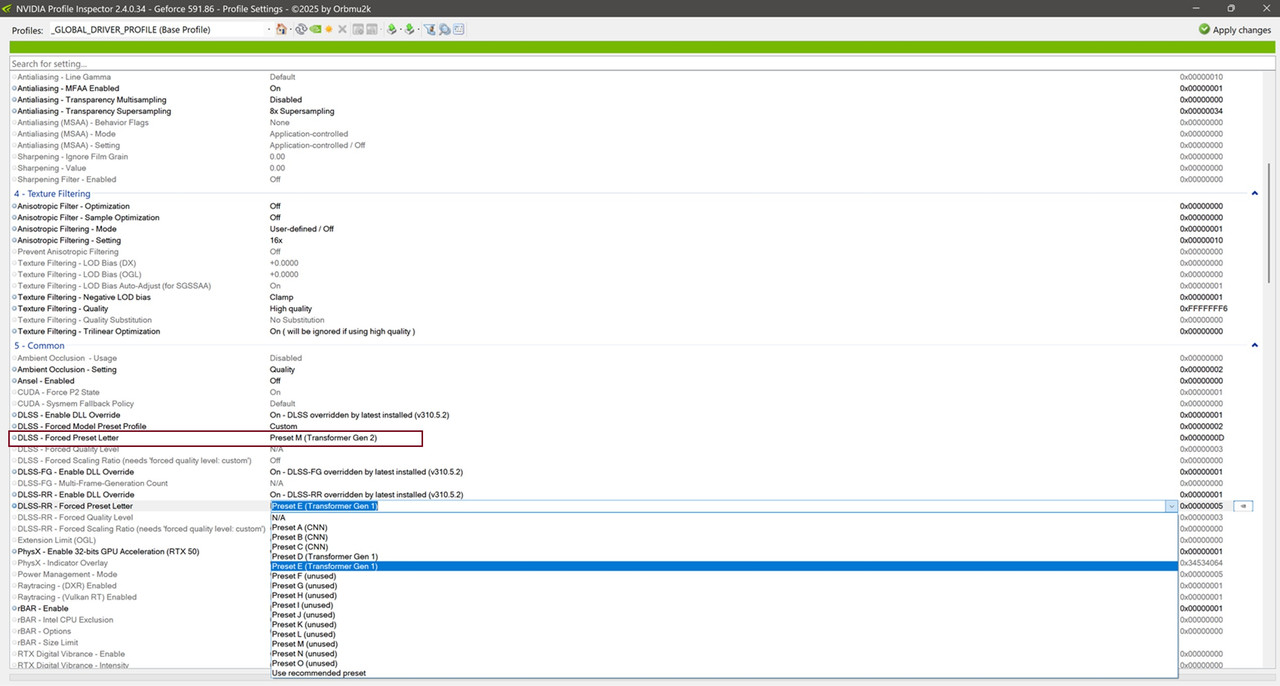Click the Apply changes checkmark icon
Screen dimensions: 1280x686
(x=1204, y=29)
